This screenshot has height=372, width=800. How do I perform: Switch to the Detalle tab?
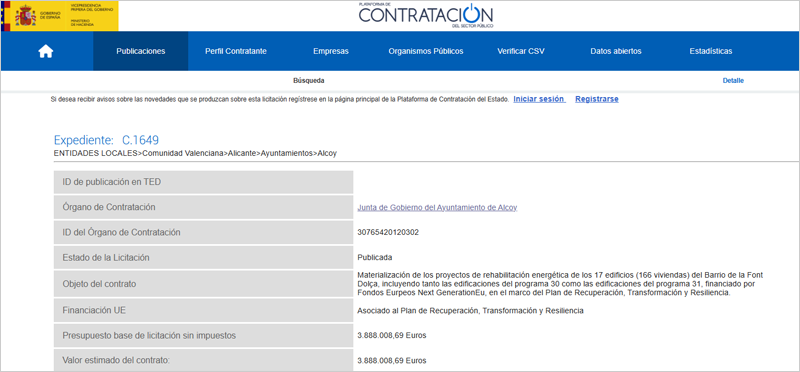733,81
